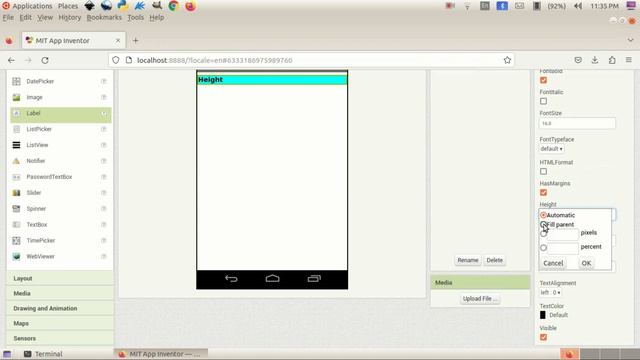Open the TextColor black swatch
The height and width of the screenshot is (360, 640).
click(x=542, y=315)
